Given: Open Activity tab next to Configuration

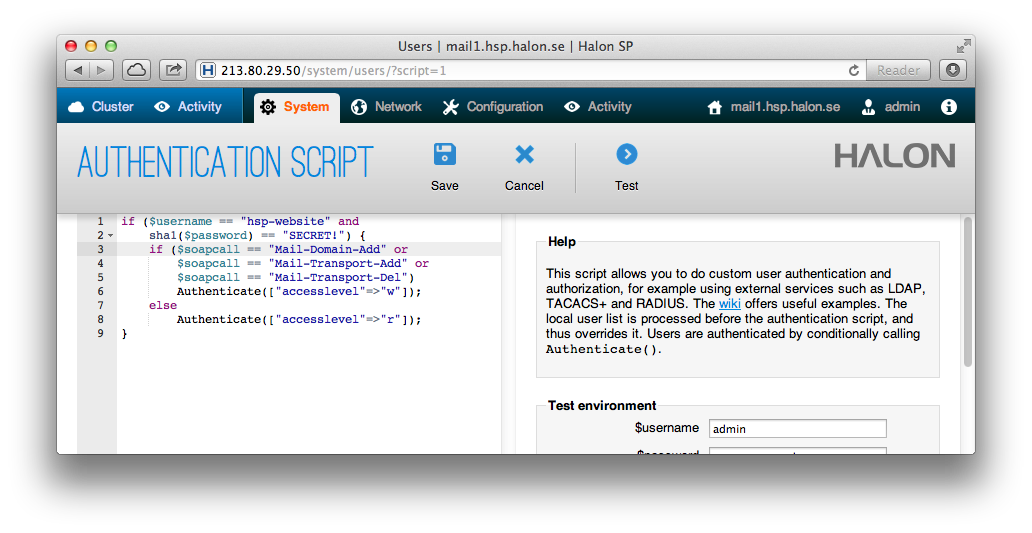Looking at the screenshot, I should point(598,107).
